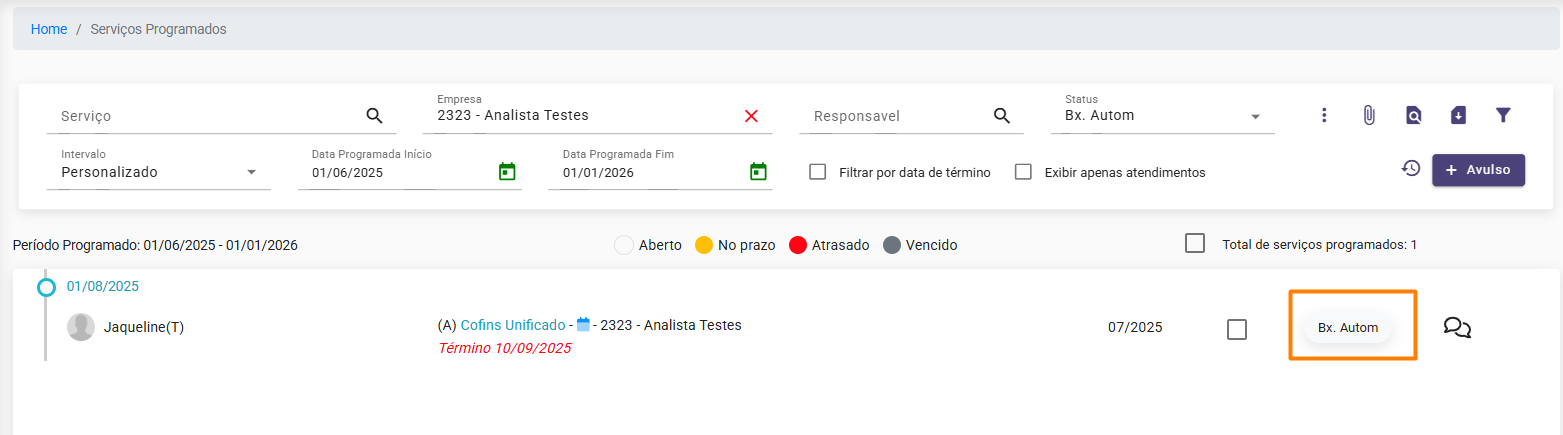1563x435 pixels.
Task: Click the filter funnel icon
Action: 1502,116
